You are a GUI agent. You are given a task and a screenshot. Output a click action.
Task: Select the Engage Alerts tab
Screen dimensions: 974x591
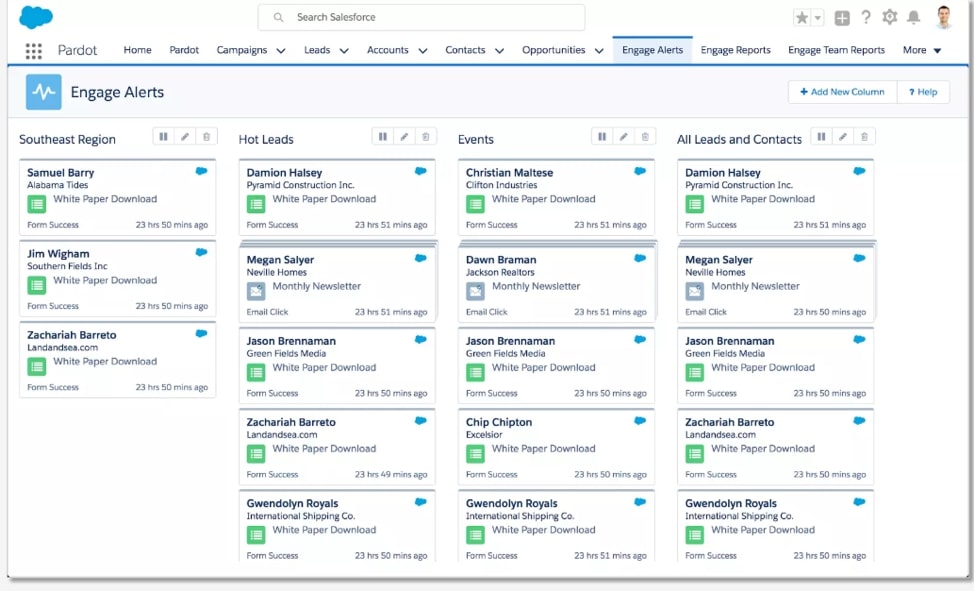[652, 50]
